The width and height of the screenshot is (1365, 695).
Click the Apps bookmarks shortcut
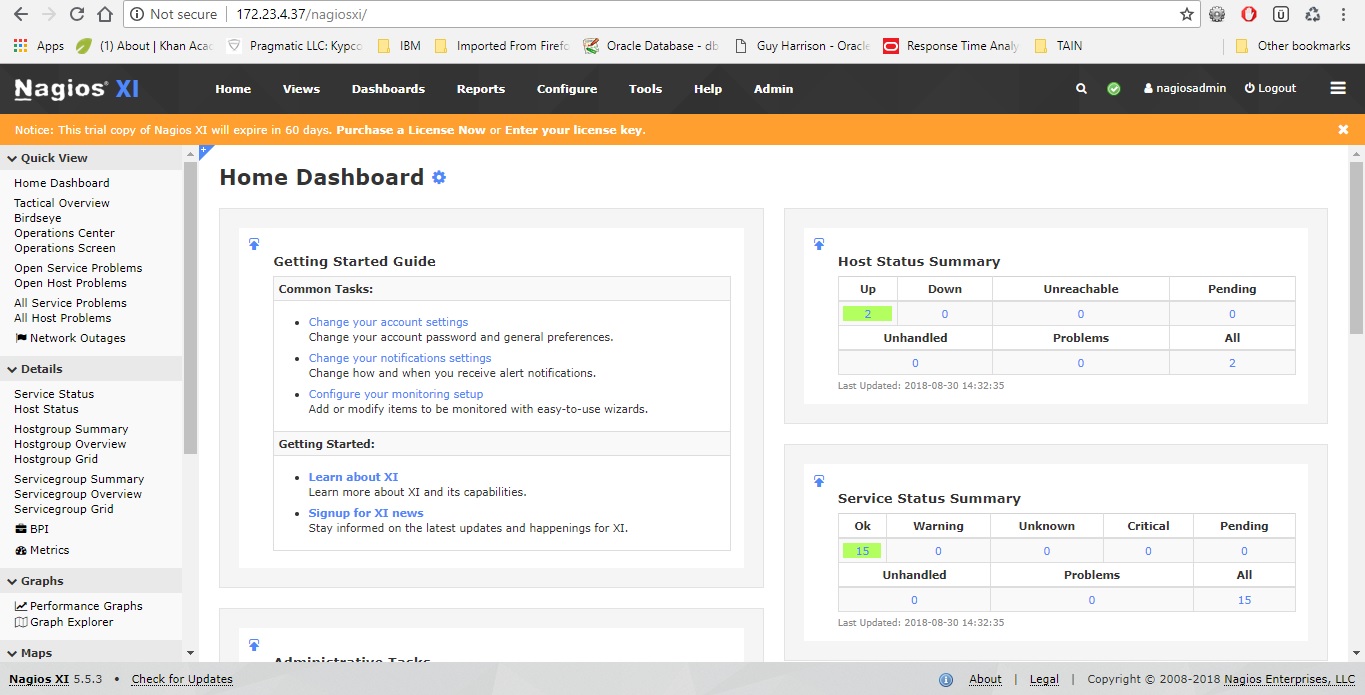[38, 46]
